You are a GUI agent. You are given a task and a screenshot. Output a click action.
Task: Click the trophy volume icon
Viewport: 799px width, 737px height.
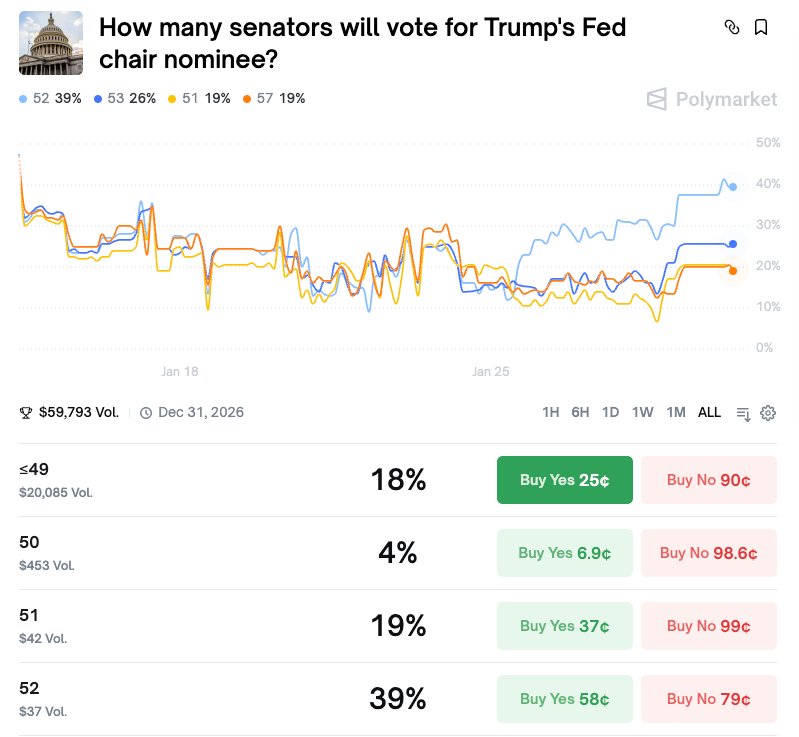[x=26, y=413]
